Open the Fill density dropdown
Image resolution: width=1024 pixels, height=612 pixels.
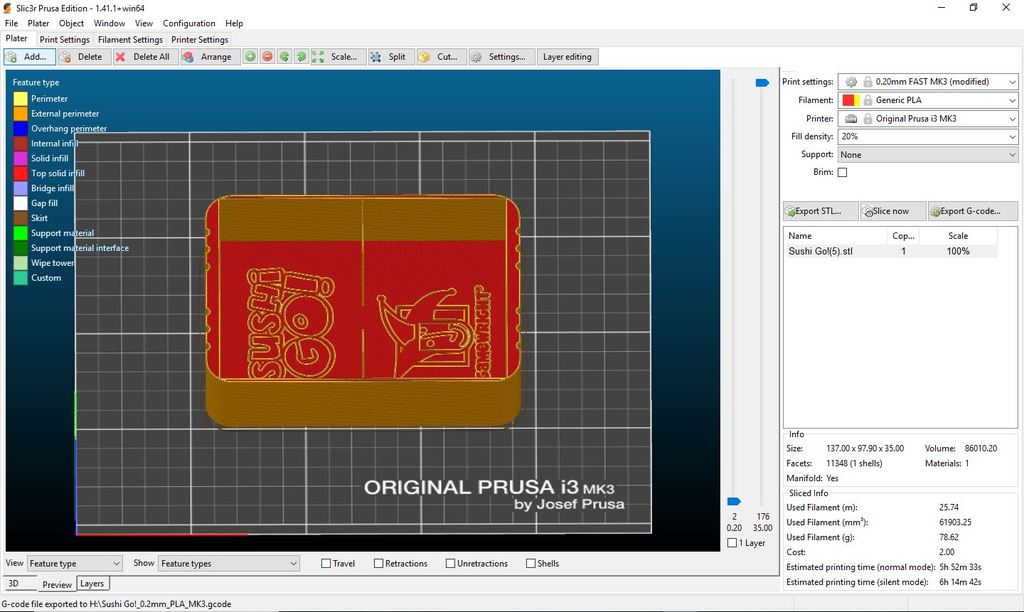(x=928, y=137)
